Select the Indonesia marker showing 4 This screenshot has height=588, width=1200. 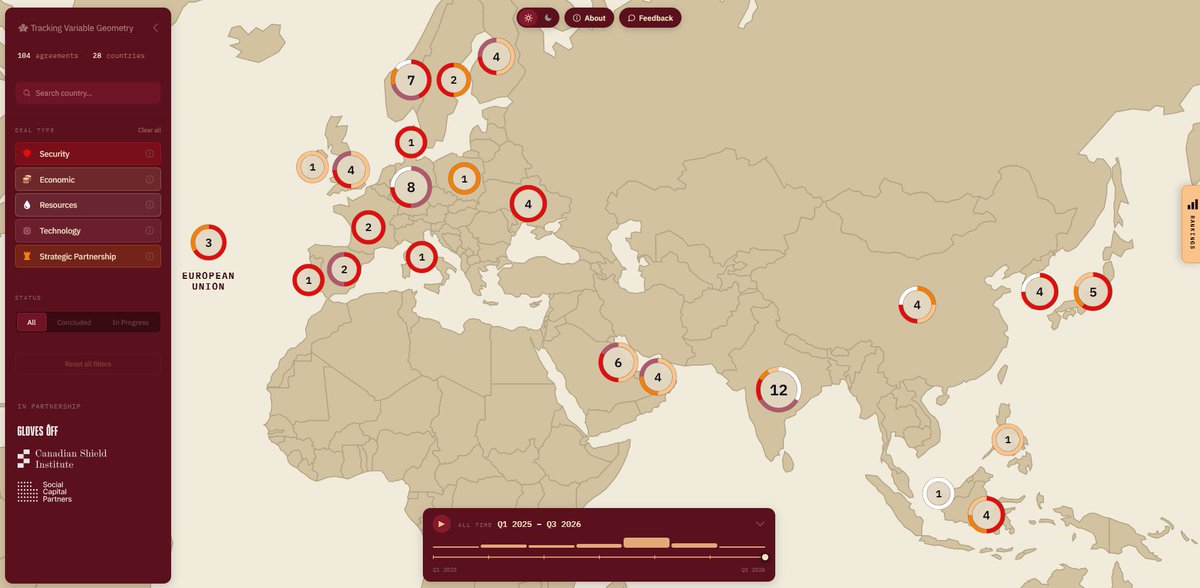(986, 515)
